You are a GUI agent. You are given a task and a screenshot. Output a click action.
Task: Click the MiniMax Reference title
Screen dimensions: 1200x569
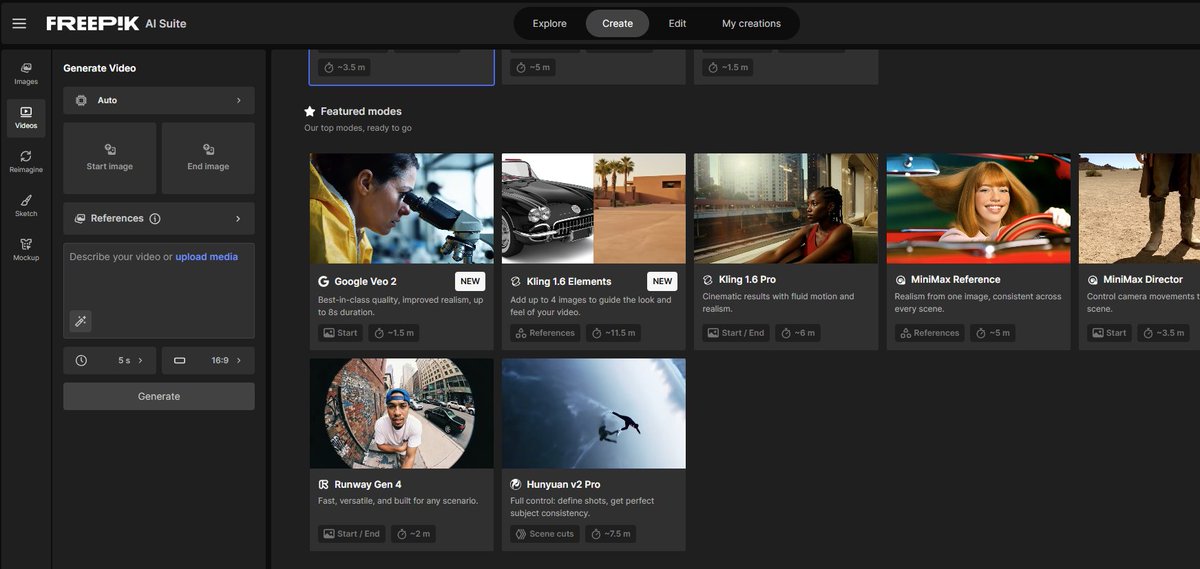955,280
